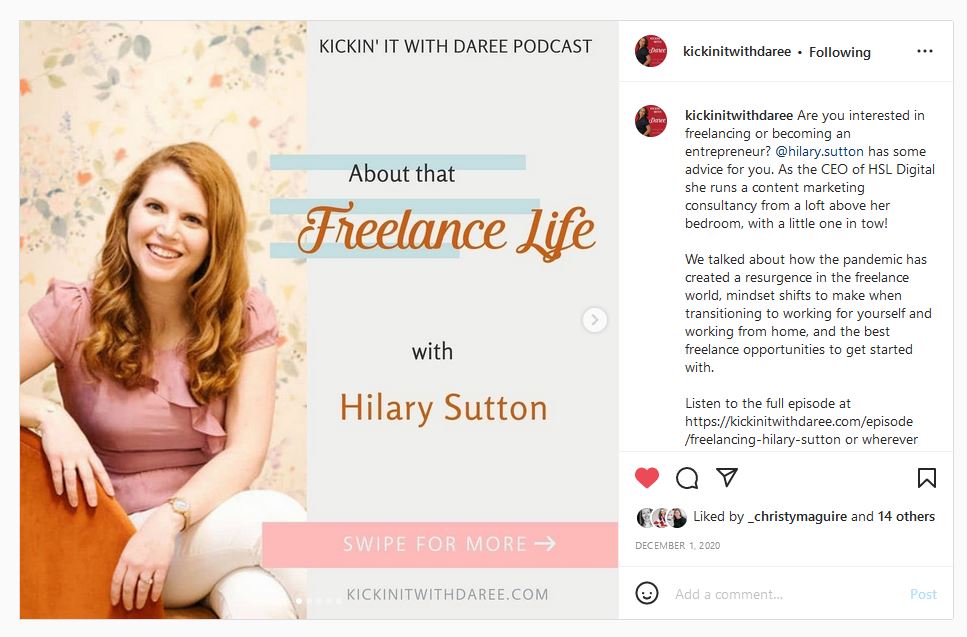Click the header profile avatar
The height and width of the screenshot is (637, 967).
pyautogui.click(x=651, y=51)
